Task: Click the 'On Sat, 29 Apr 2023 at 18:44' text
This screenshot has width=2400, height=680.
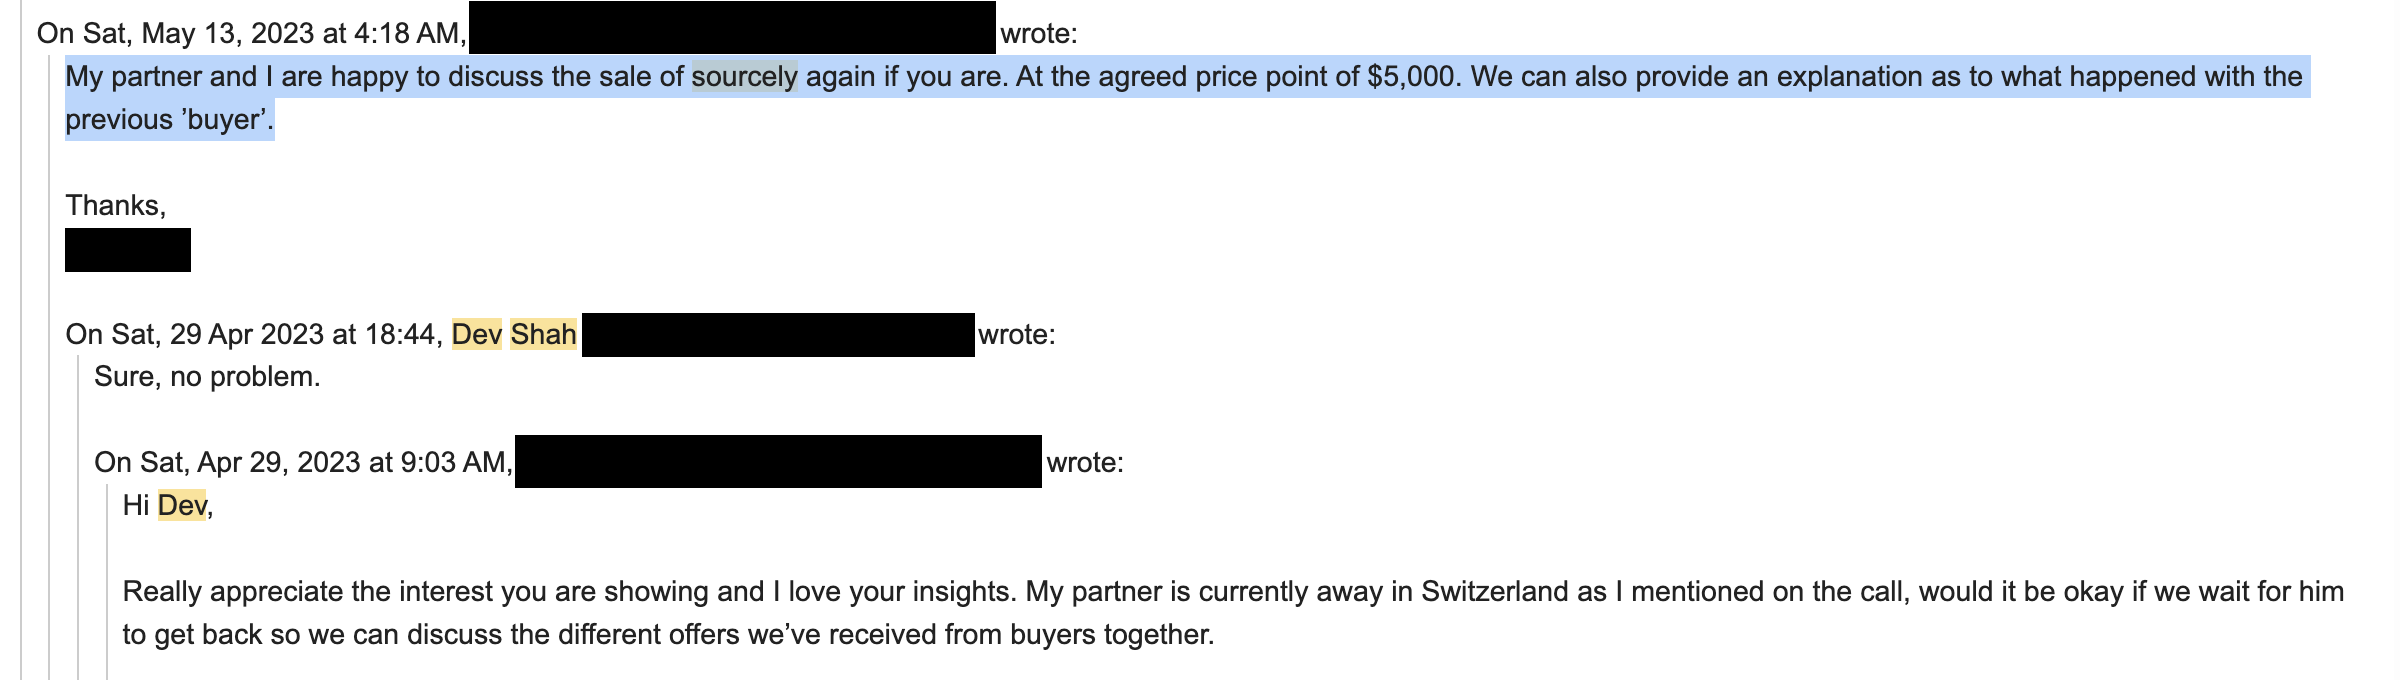Action: pos(253,334)
